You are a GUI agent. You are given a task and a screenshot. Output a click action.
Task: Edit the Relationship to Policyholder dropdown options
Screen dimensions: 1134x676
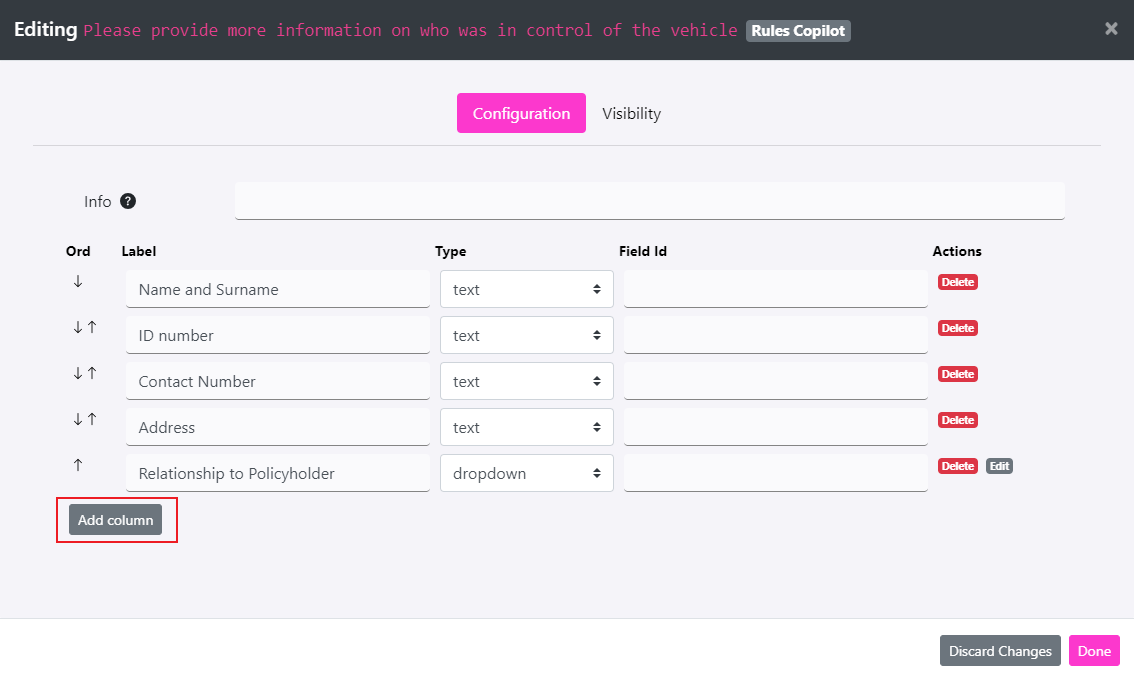click(999, 466)
